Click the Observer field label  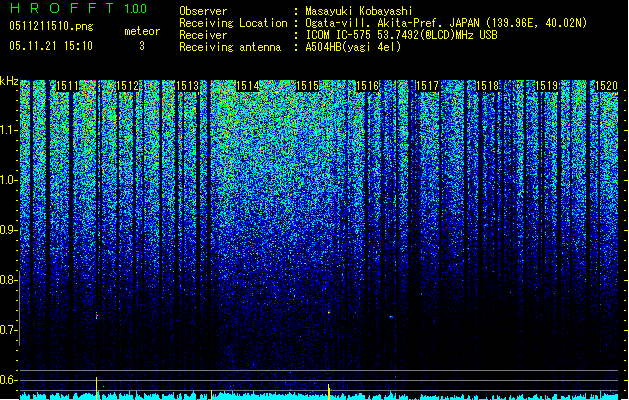(203, 11)
